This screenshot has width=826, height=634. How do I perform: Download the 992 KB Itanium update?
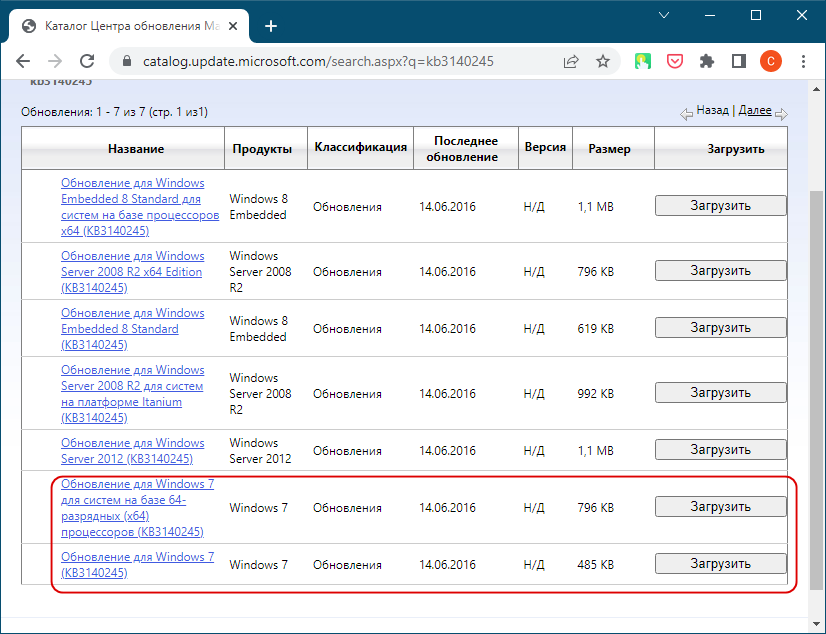[x=721, y=393]
